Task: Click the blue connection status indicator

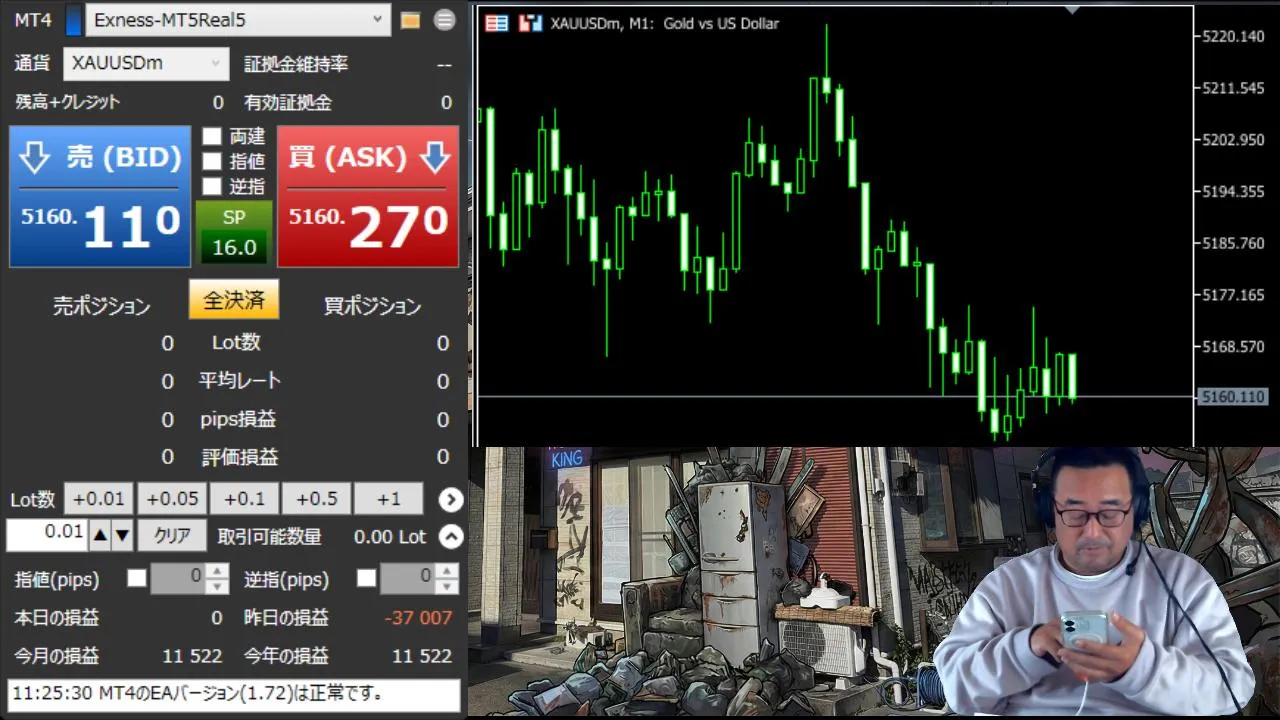Action: pyautogui.click(x=73, y=20)
